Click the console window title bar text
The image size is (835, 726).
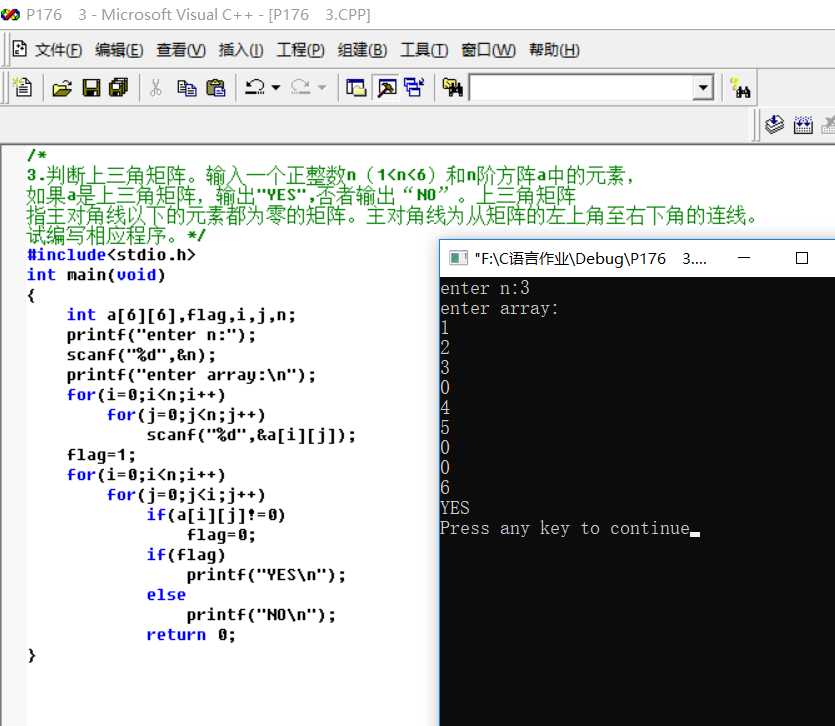click(591, 259)
